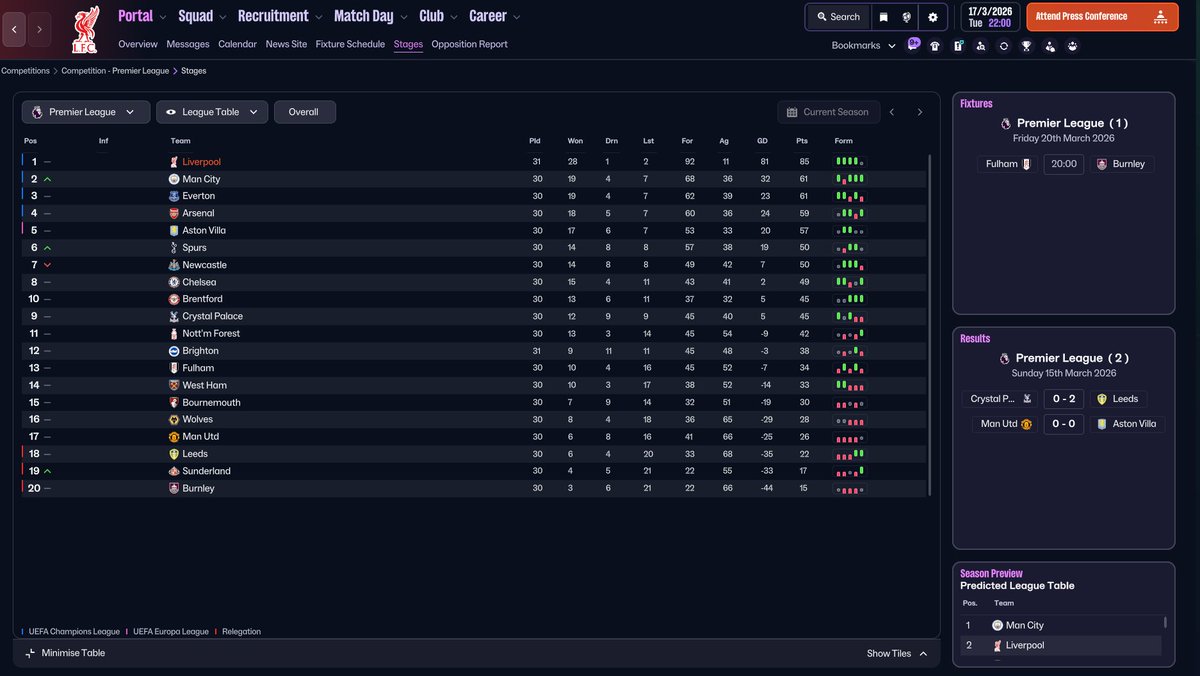The width and height of the screenshot is (1200, 676).
Task: Click Aston Villa's badge in results panel
Action: tap(1102, 424)
